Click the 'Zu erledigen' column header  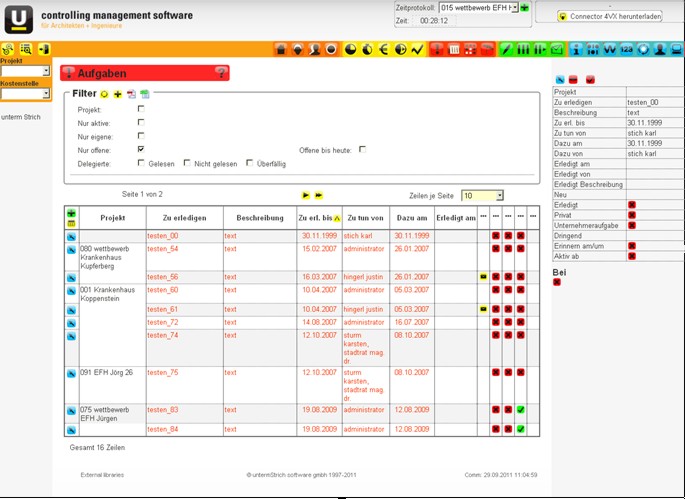coord(184,218)
